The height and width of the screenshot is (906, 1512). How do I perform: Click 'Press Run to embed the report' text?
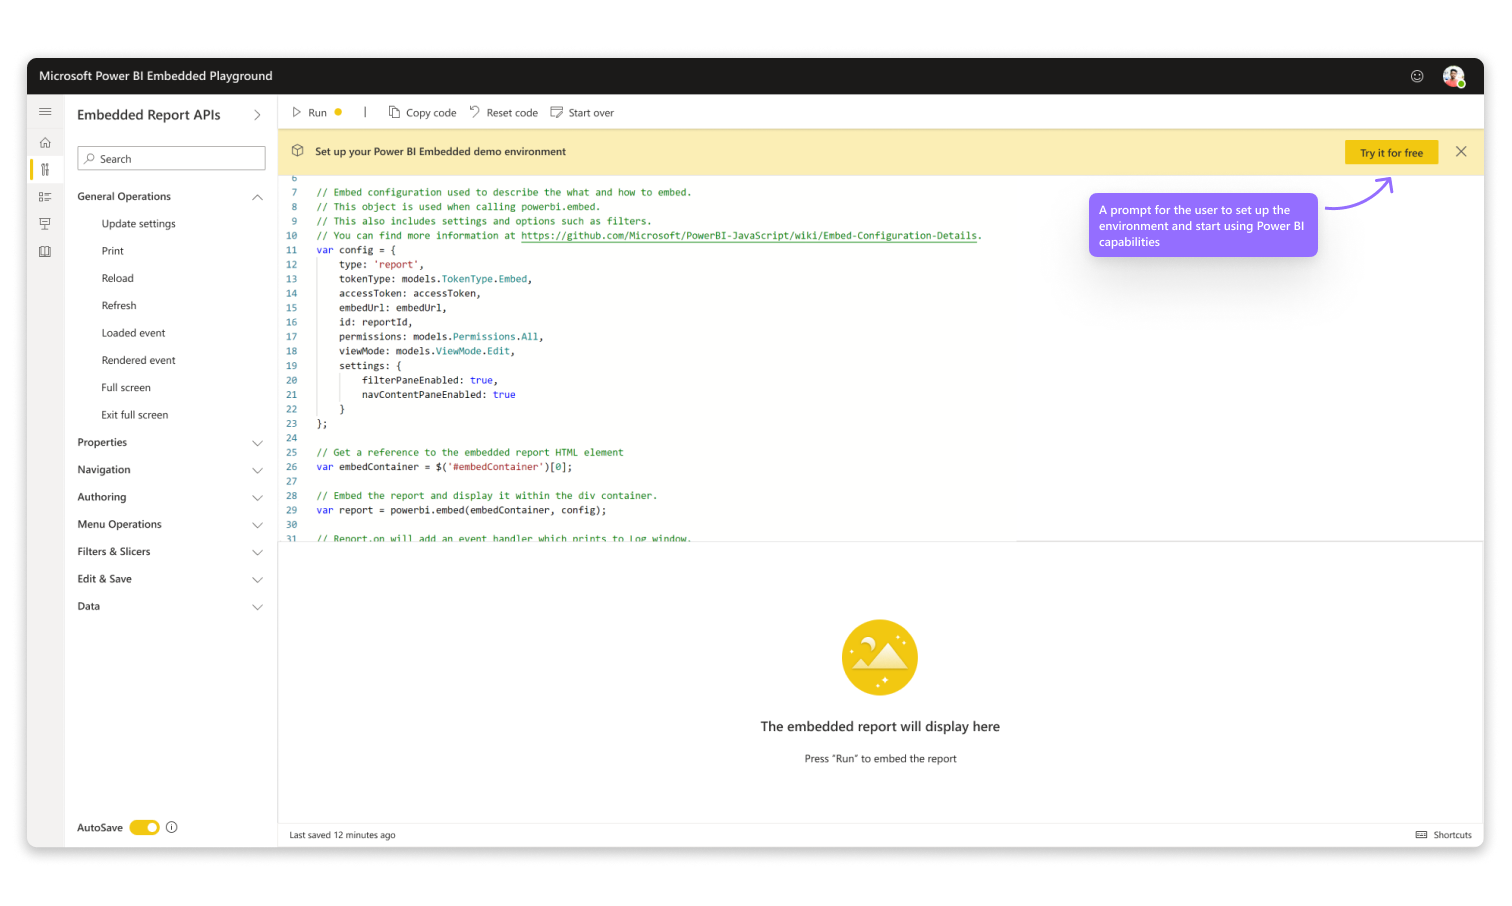pos(880,759)
